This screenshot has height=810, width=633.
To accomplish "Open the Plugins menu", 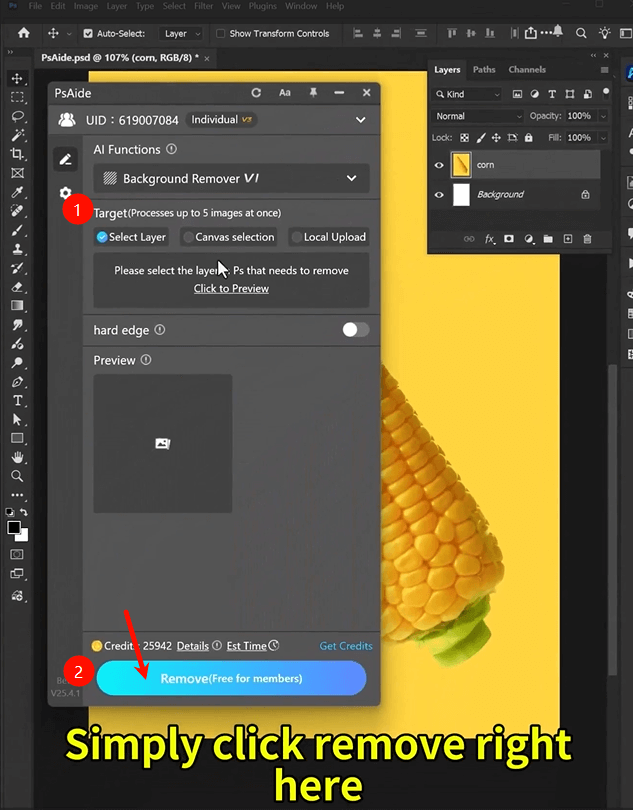I will coord(263,6).
